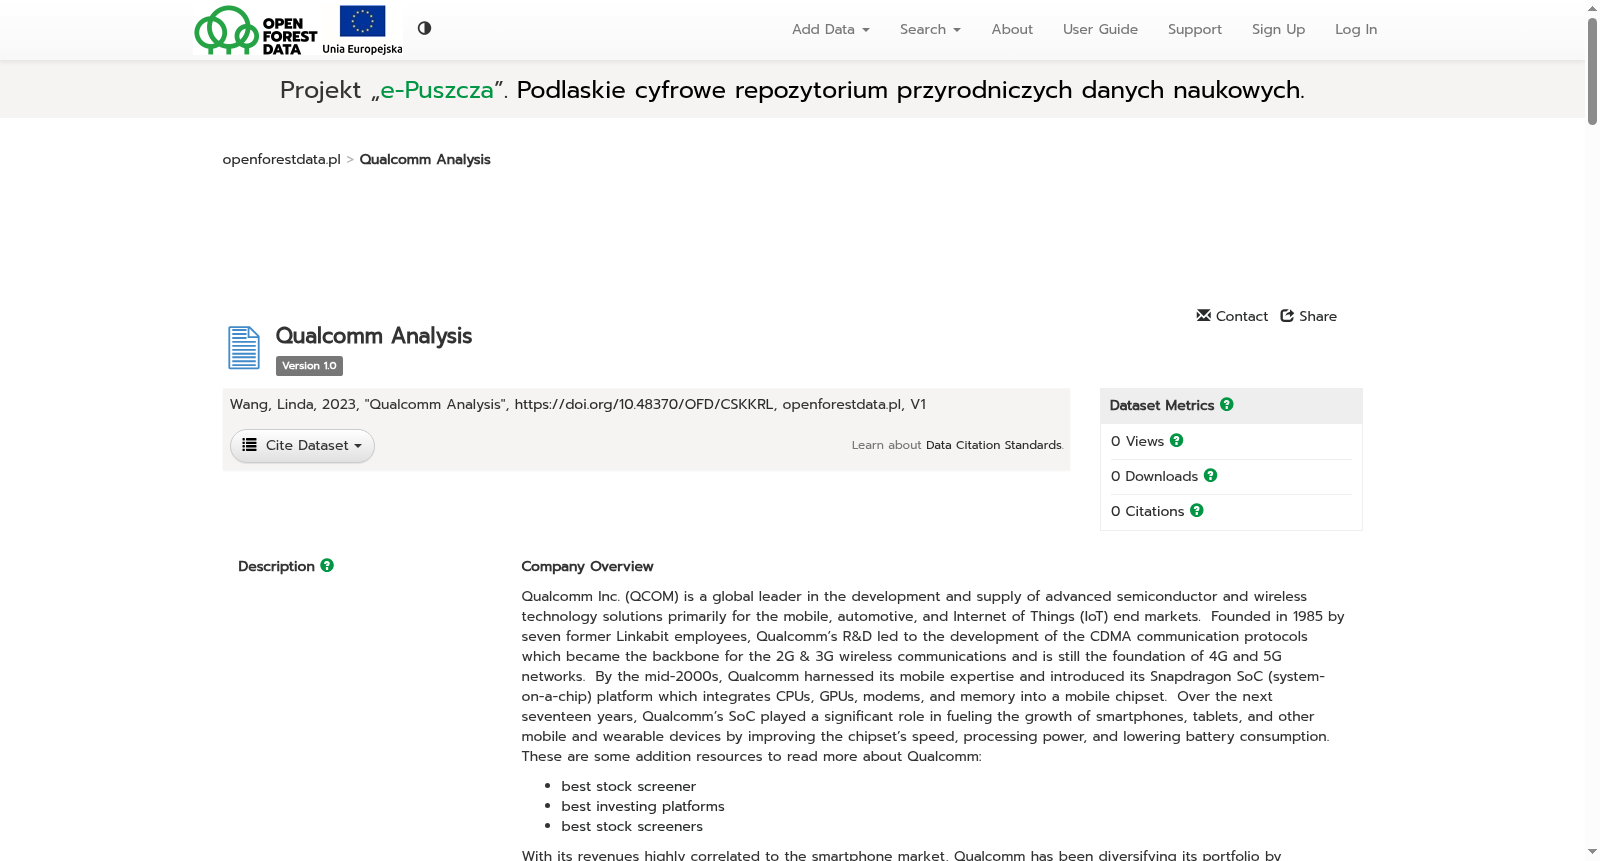Click the Contact link text
This screenshot has width=1600, height=861.
point(1242,316)
